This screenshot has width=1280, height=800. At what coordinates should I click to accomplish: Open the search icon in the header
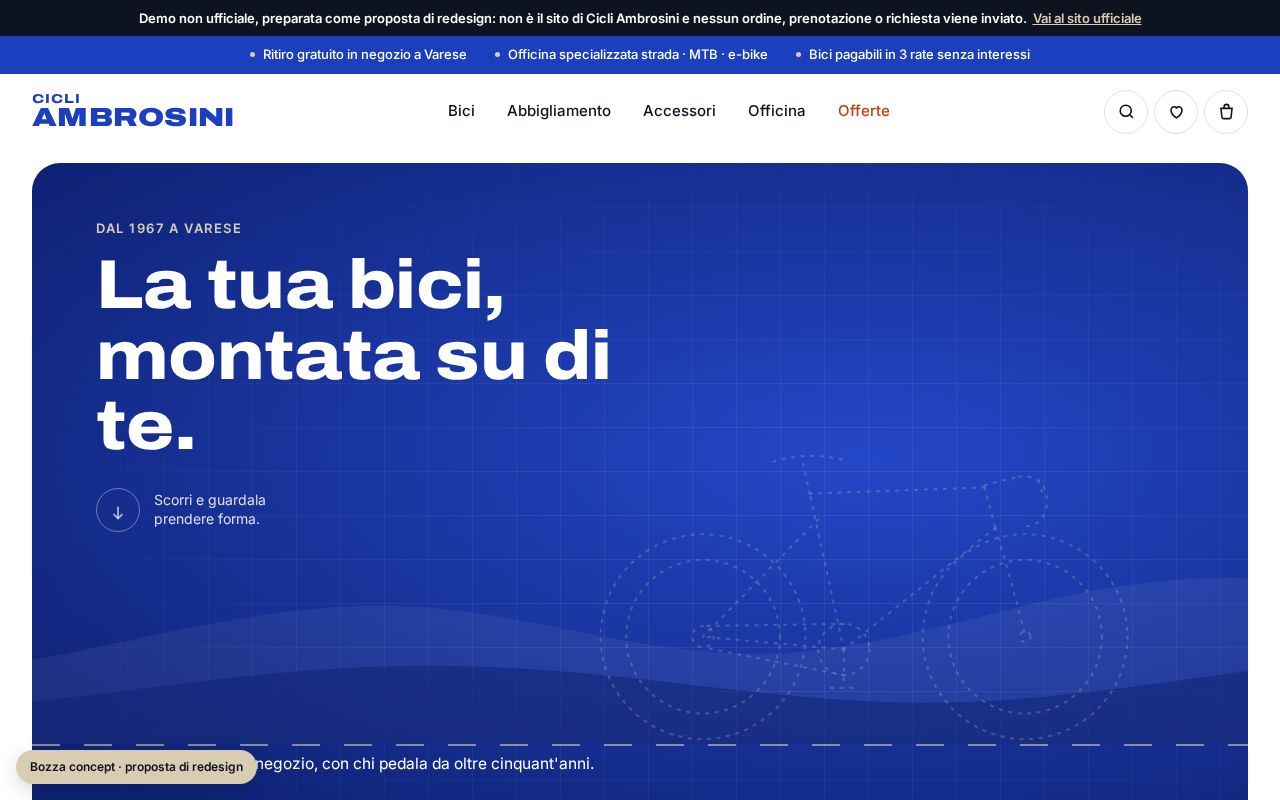pyautogui.click(x=1126, y=112)
